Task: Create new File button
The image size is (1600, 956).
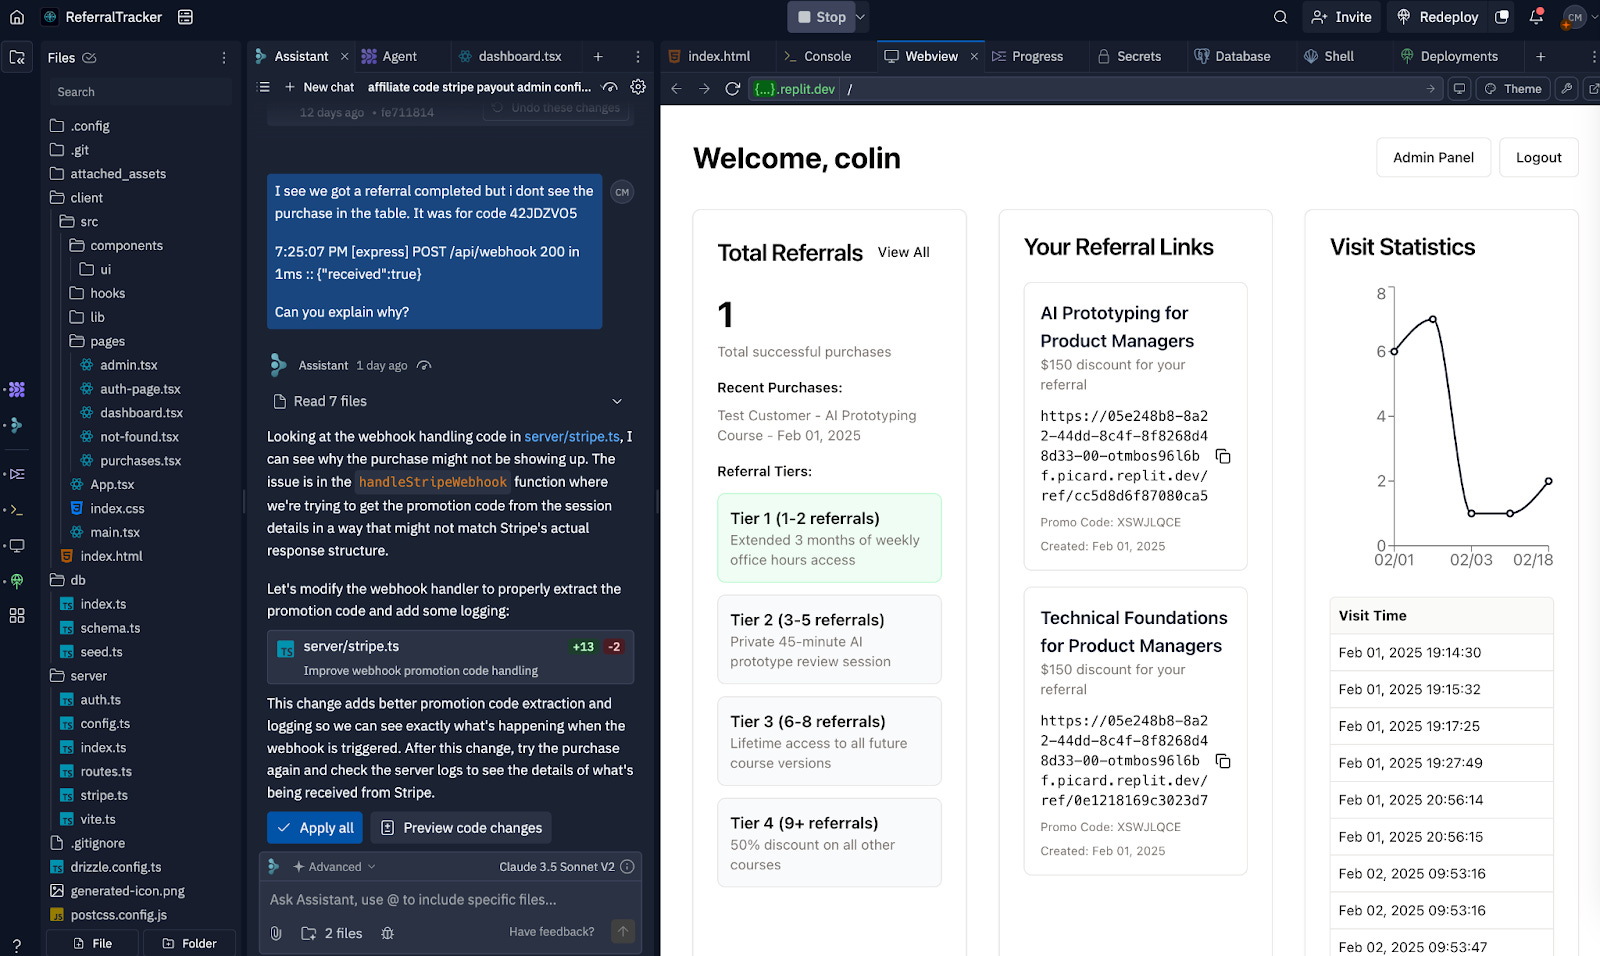Action: pos(92,943)
